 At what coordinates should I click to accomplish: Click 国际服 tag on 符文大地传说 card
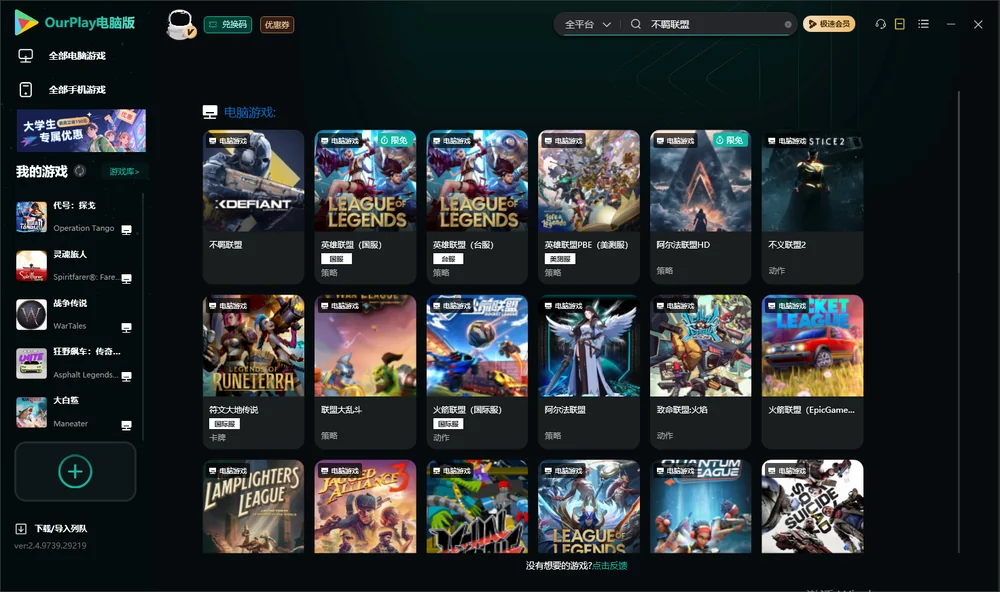[x=224, y=424]
